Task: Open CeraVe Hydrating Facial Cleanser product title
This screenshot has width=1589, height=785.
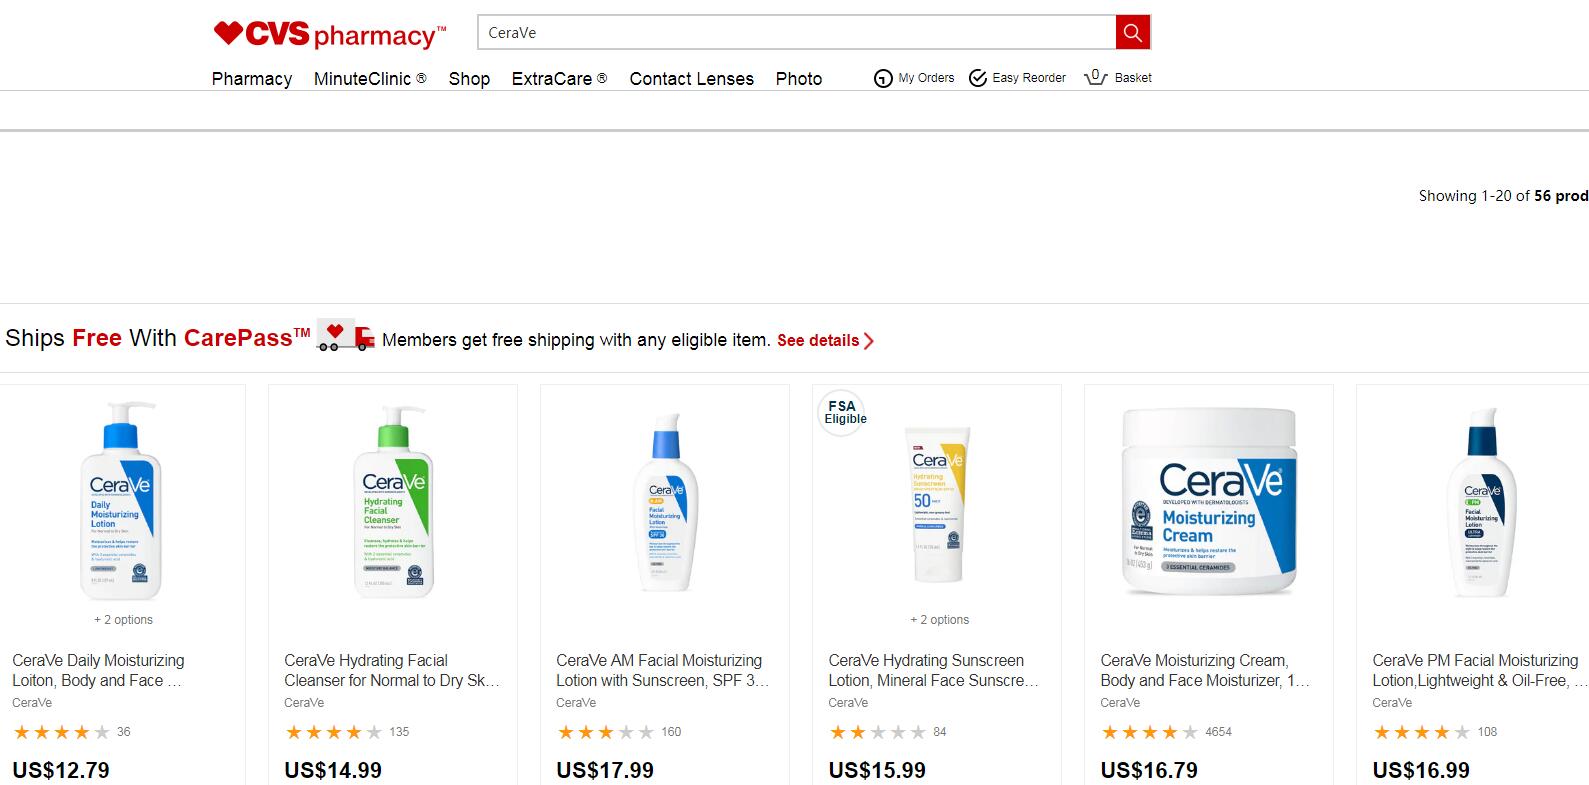Action: (392, 670)
